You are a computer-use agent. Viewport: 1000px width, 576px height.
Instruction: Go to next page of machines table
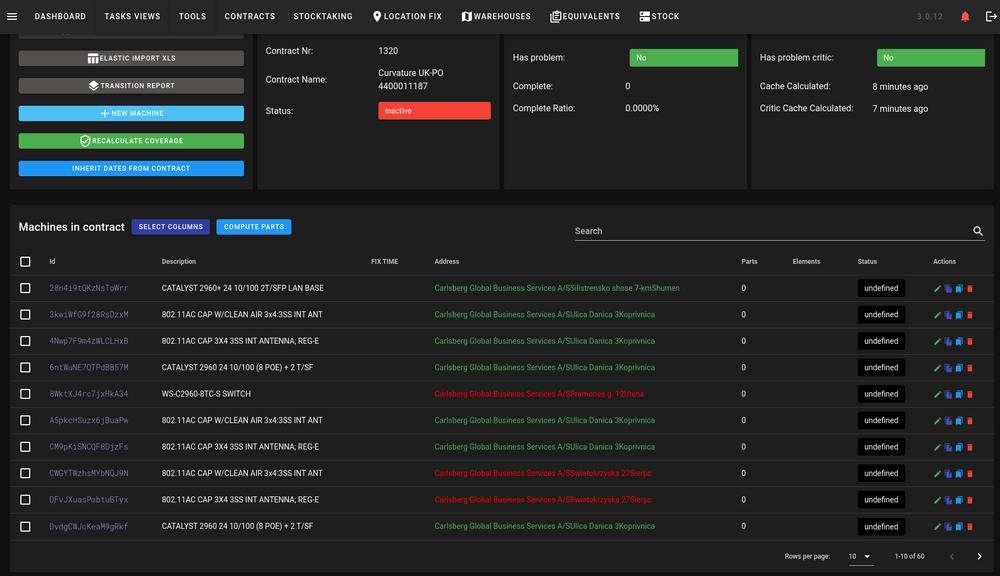(980, 557)
